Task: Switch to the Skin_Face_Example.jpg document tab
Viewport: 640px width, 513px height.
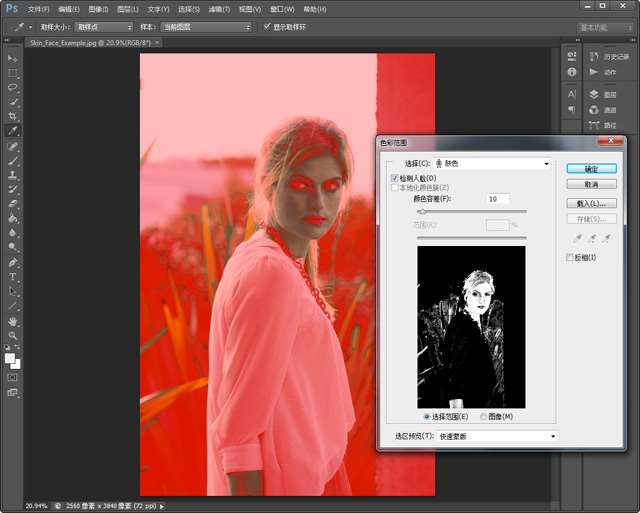Action: 92,43
